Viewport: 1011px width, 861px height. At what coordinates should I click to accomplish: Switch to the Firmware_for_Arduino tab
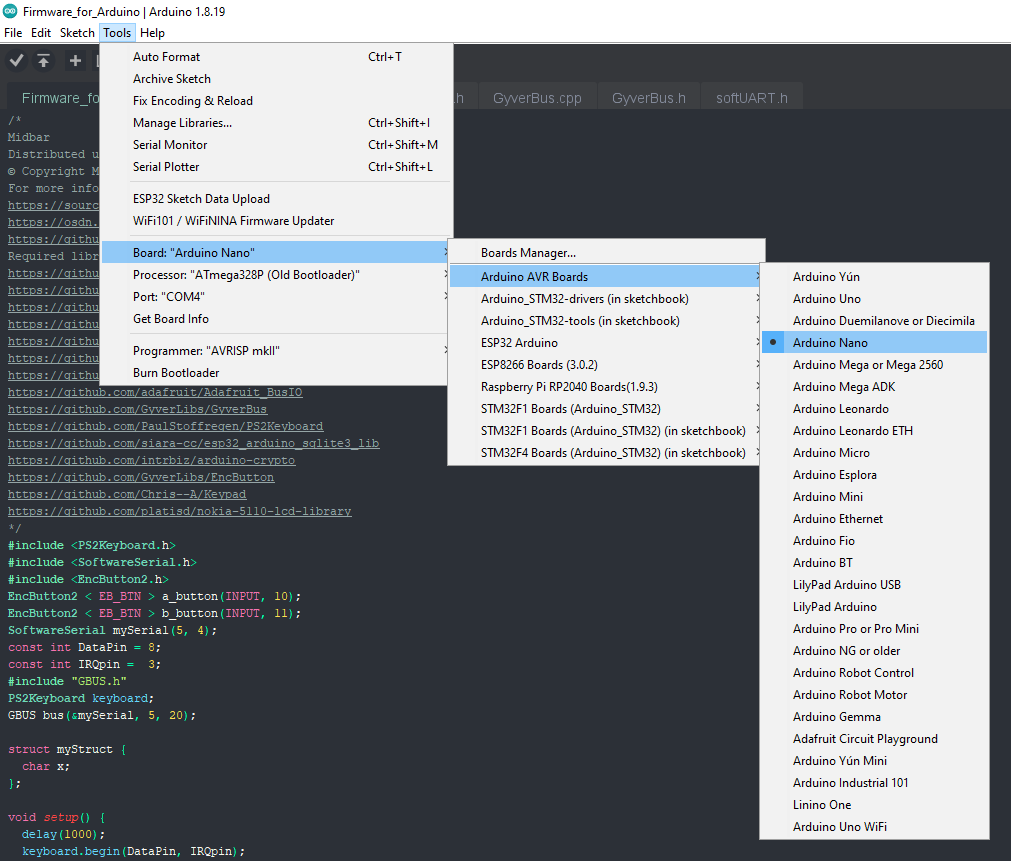54,98
